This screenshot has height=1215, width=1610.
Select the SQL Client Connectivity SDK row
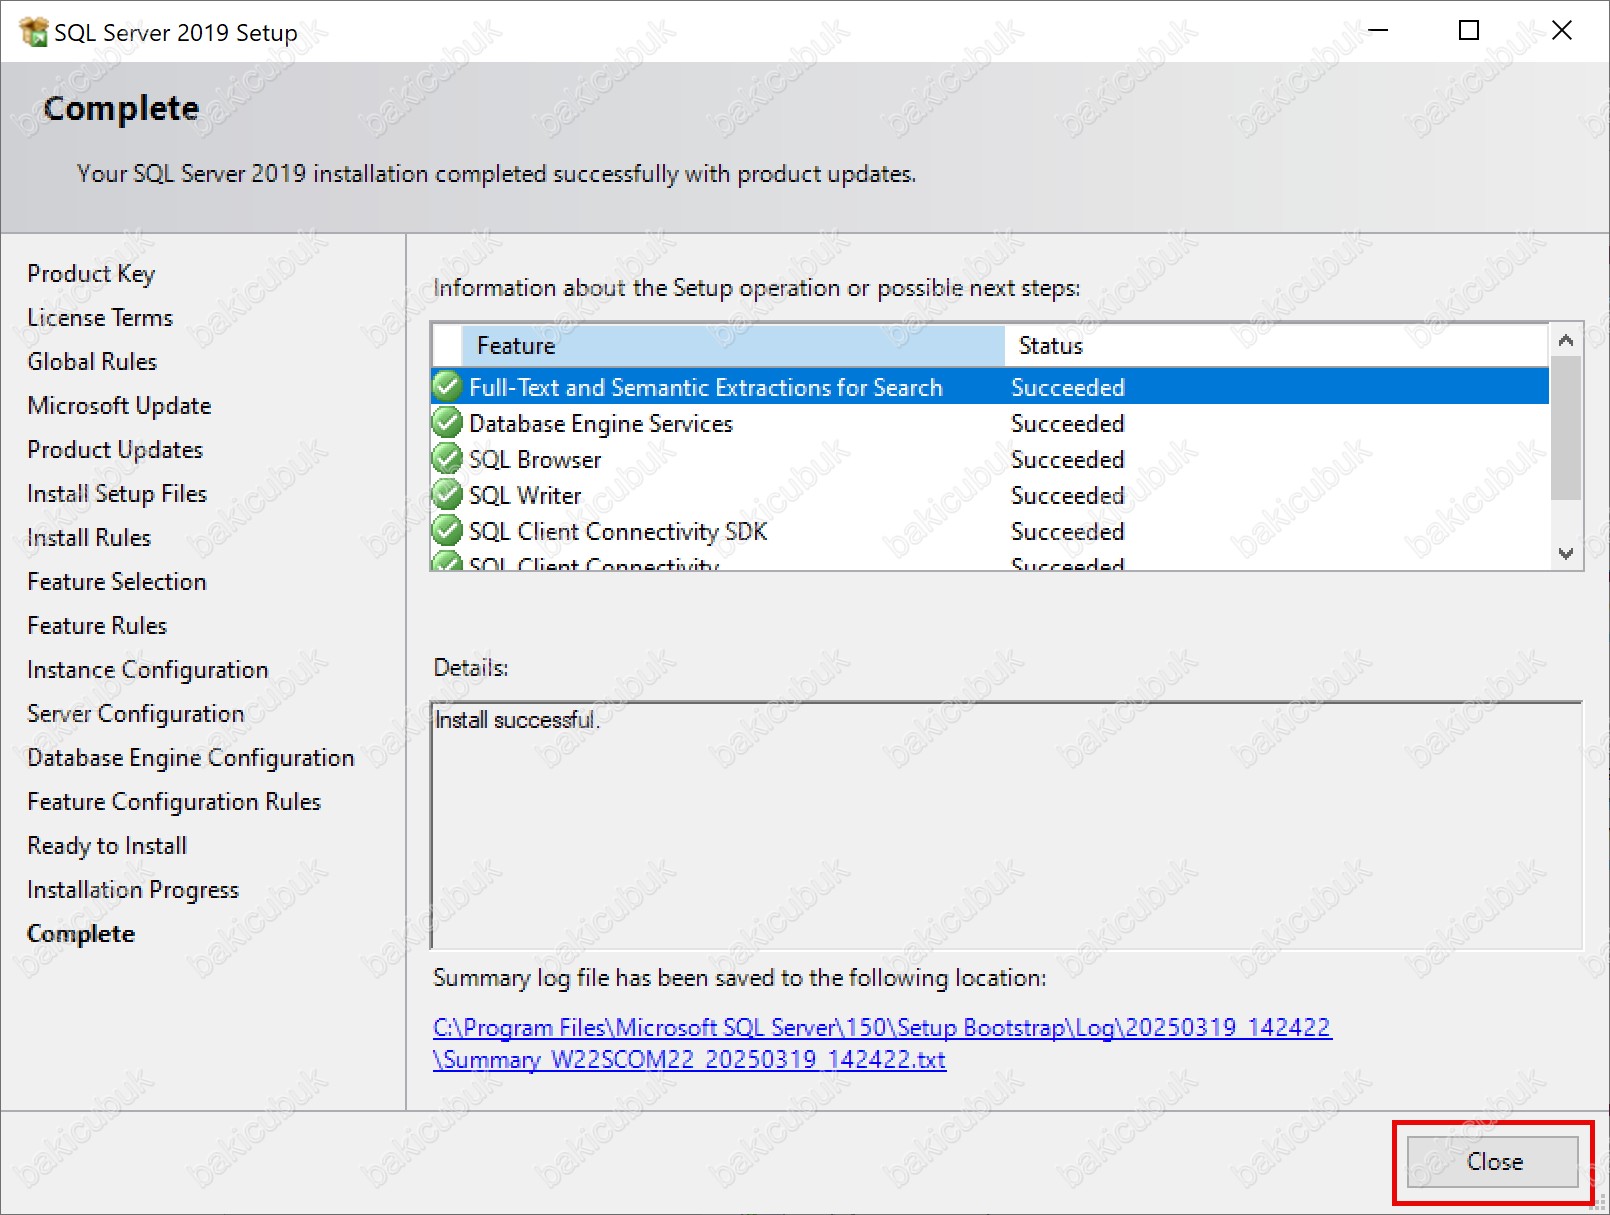pos(990,531)
